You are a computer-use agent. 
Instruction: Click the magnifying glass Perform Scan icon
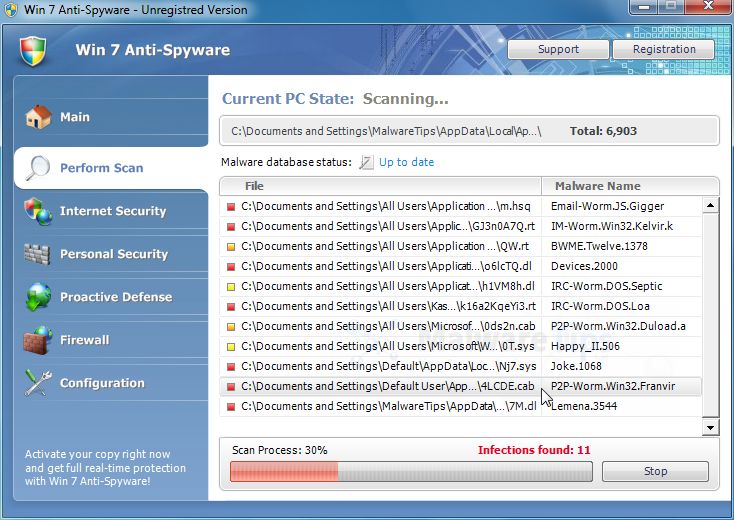point(38,168)
